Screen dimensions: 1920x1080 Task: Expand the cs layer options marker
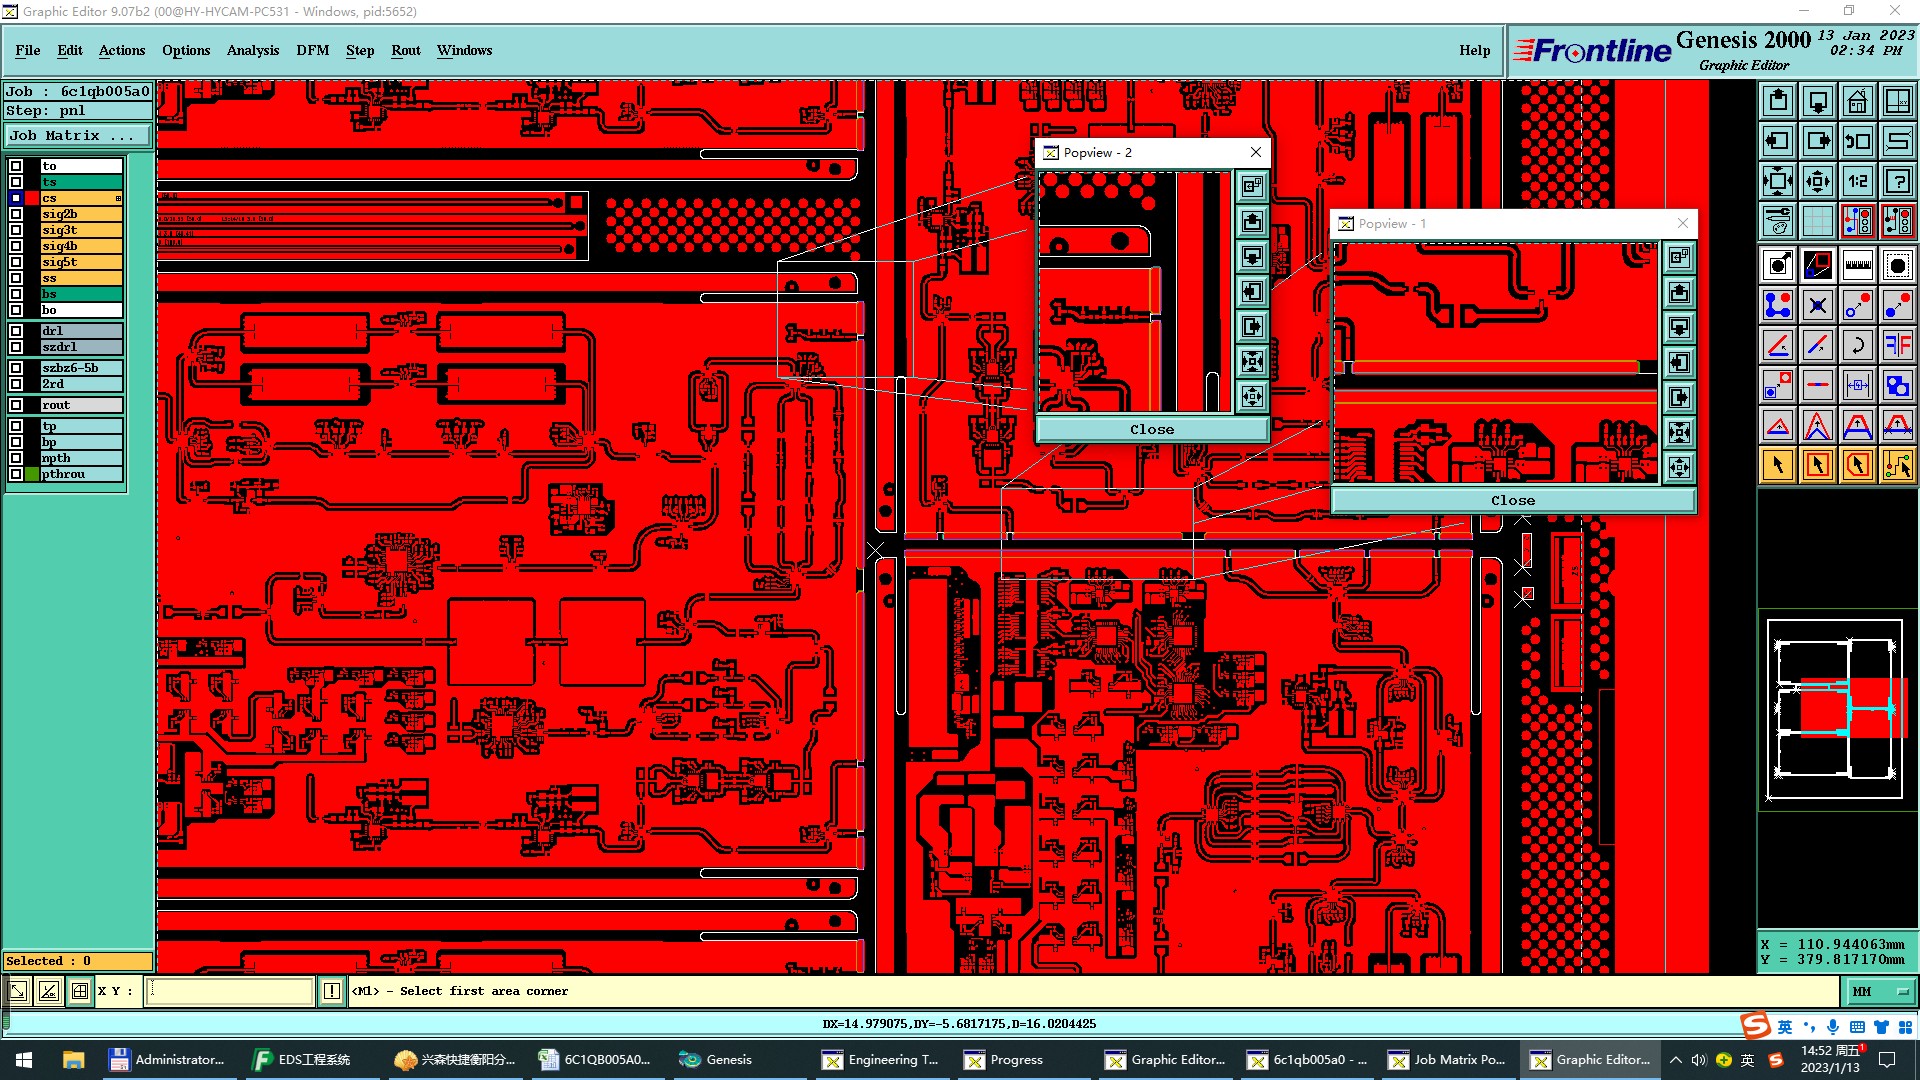(x=118, y=198)
